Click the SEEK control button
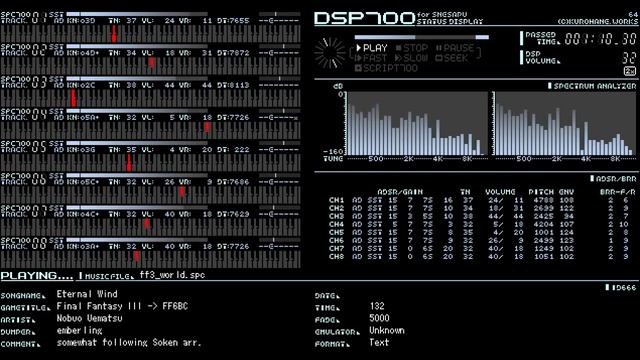 click(451, 58)
